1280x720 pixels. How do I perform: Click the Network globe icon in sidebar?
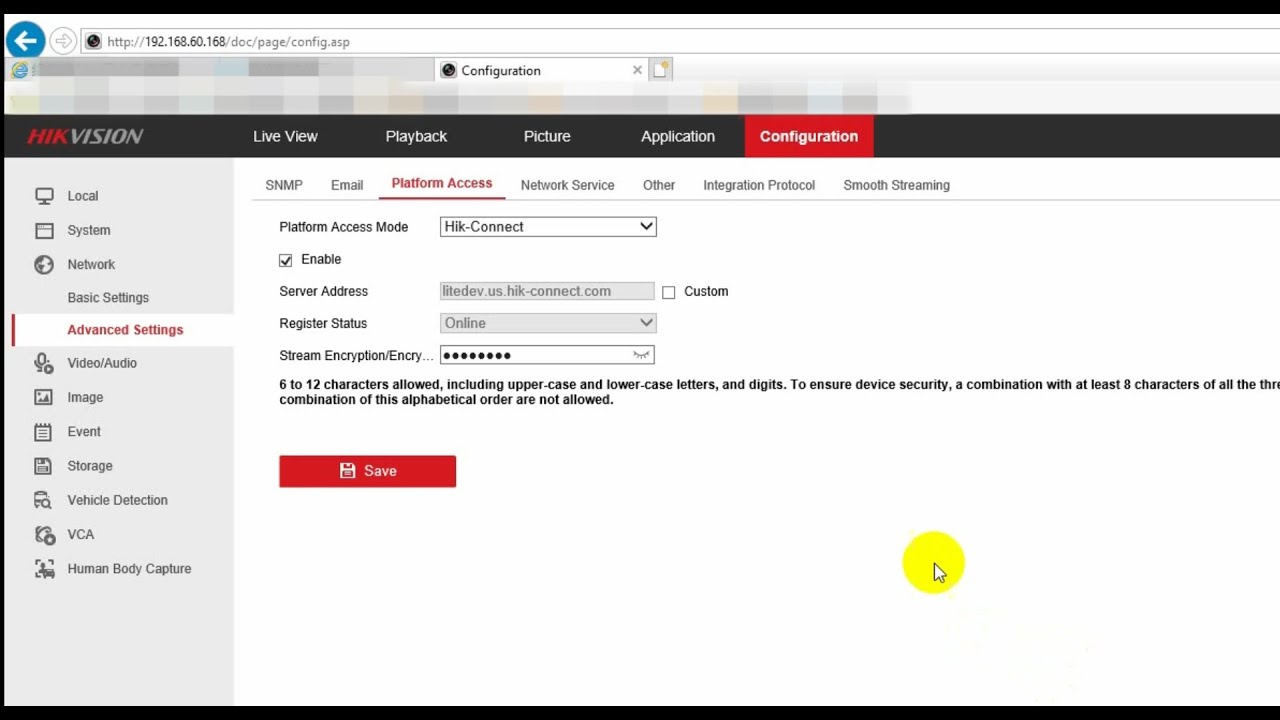point(44,264)
